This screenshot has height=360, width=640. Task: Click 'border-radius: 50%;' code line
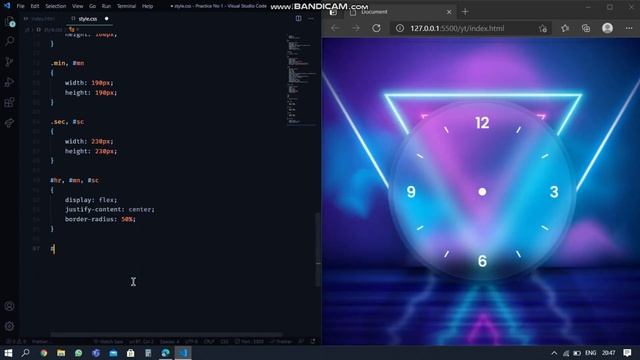click(x=100, y=219)
